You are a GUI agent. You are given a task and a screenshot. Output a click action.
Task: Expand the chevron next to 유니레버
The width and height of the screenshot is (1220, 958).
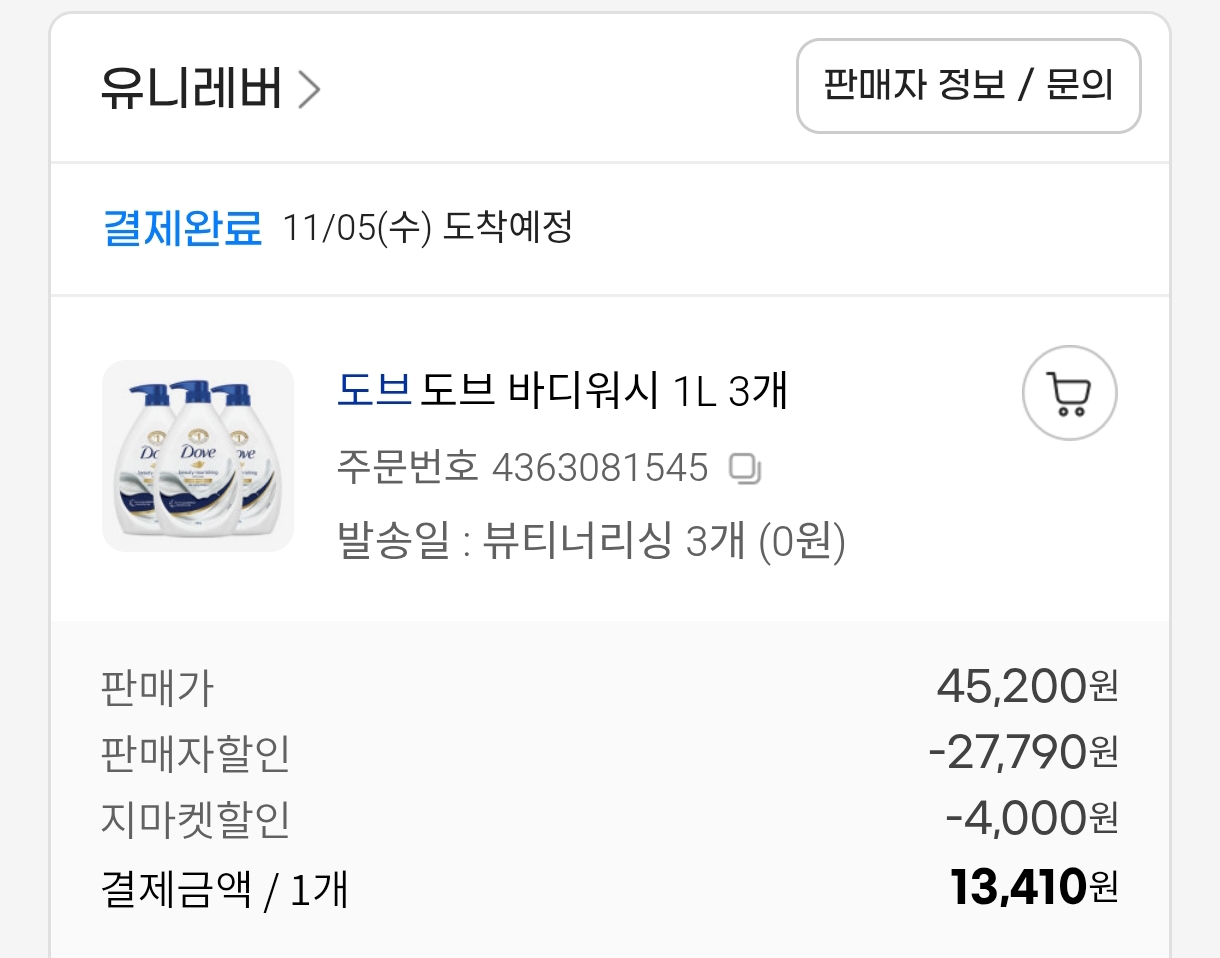pos(310,91)
